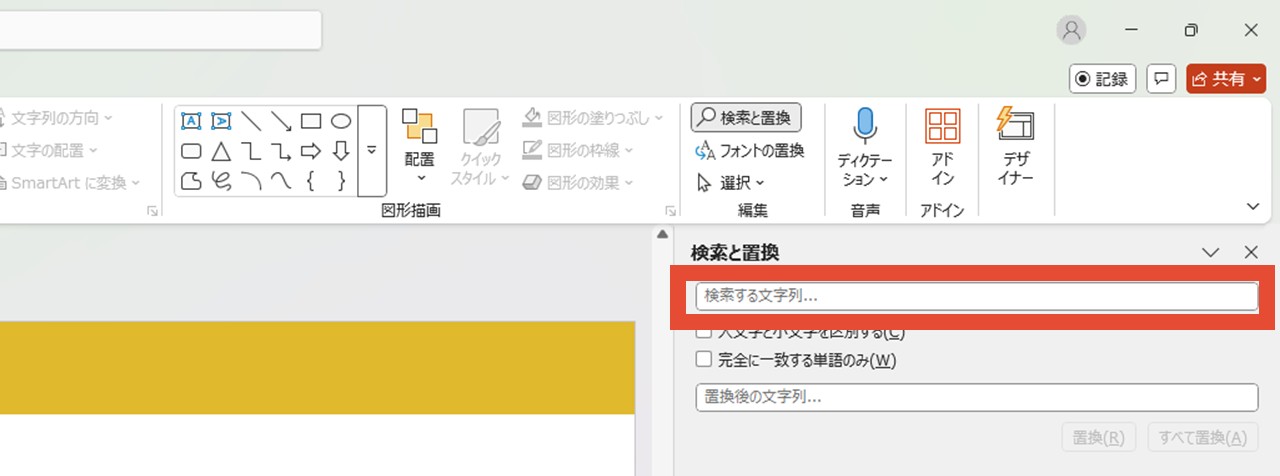Viewport: 1280px width, 476px height.
Task: Open 文字列の方向 (Text Direction) dropdown
Action: [57, 118]
